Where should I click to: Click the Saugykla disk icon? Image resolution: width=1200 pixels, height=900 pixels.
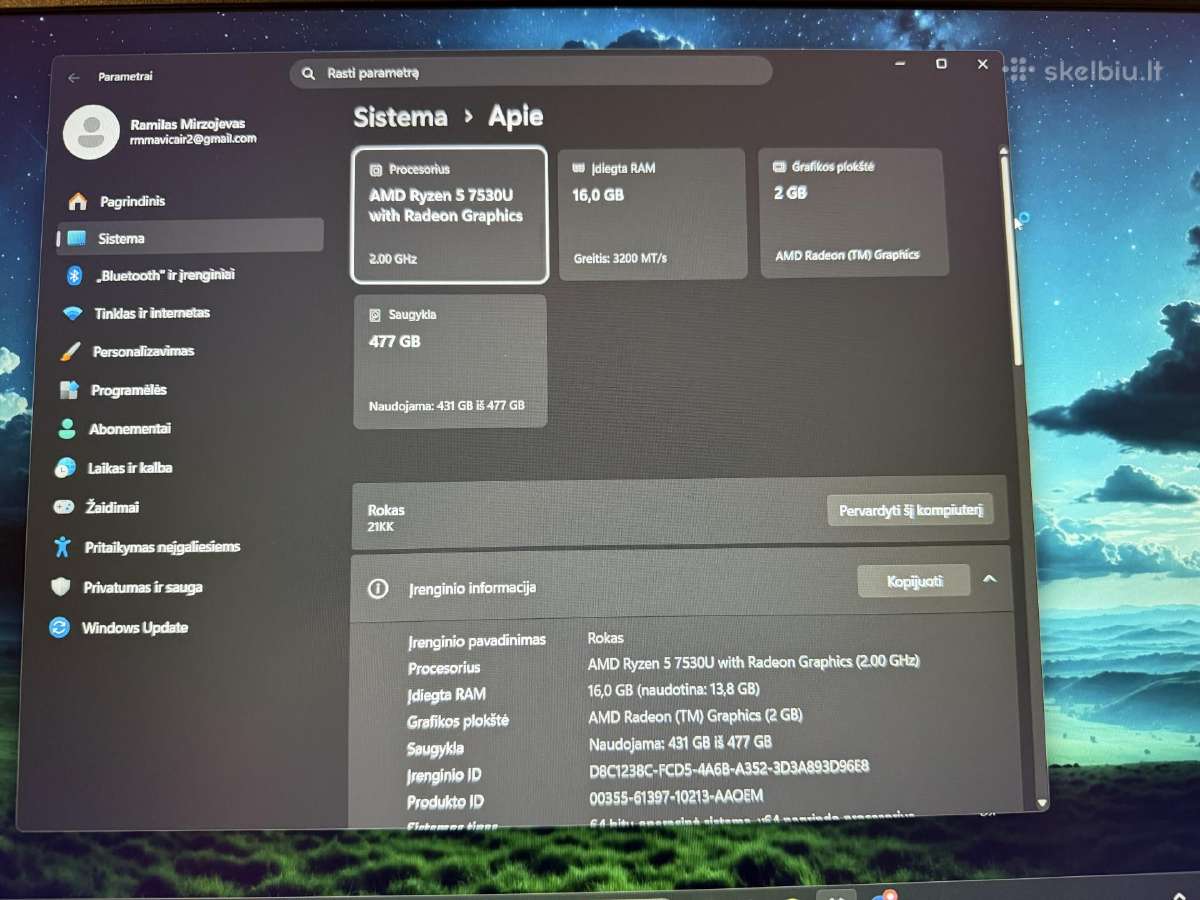coord(376,315)
